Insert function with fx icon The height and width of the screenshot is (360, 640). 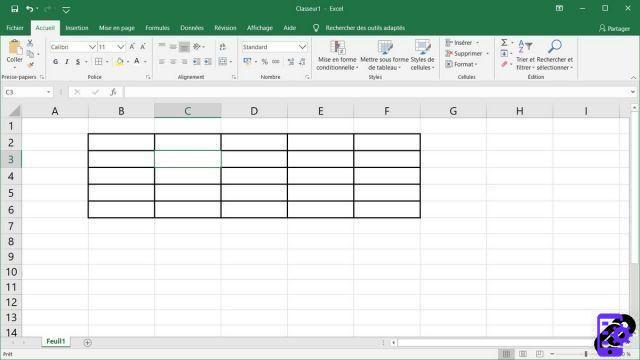click(x=113, y=92)
